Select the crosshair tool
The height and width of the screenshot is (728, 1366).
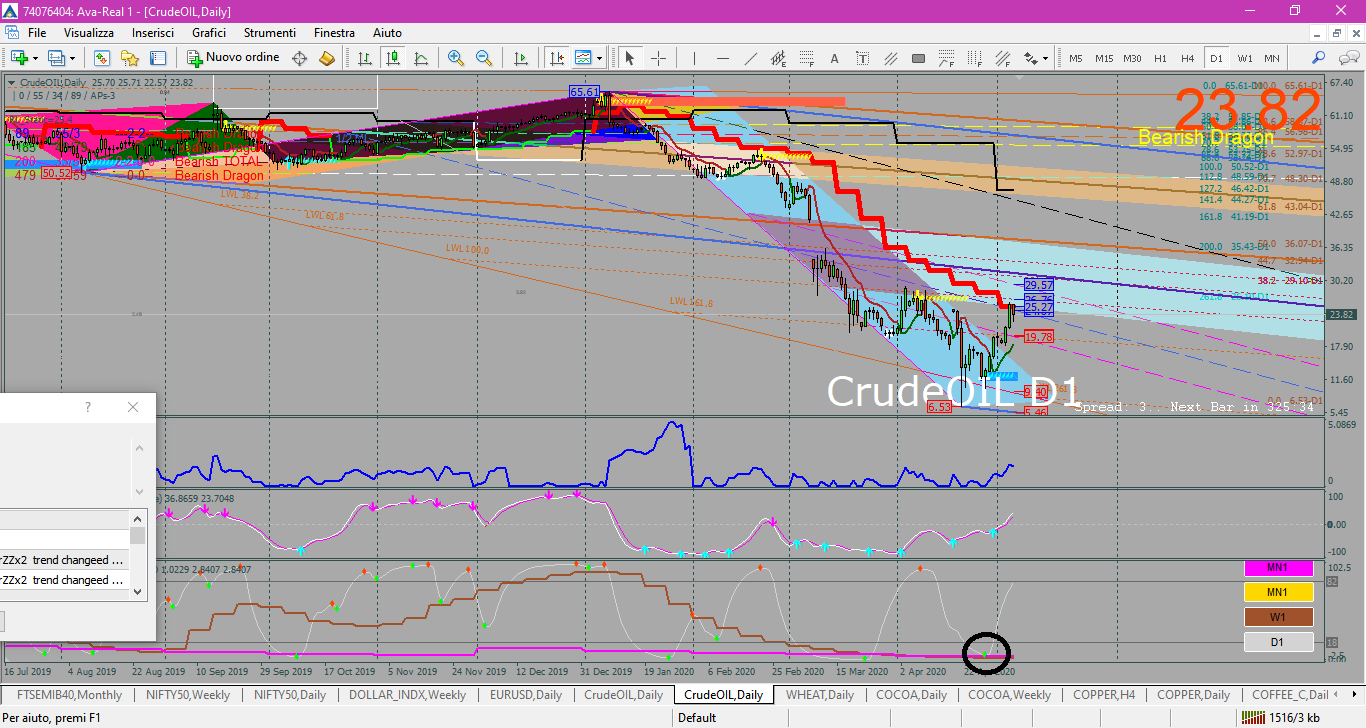(658, 58)
